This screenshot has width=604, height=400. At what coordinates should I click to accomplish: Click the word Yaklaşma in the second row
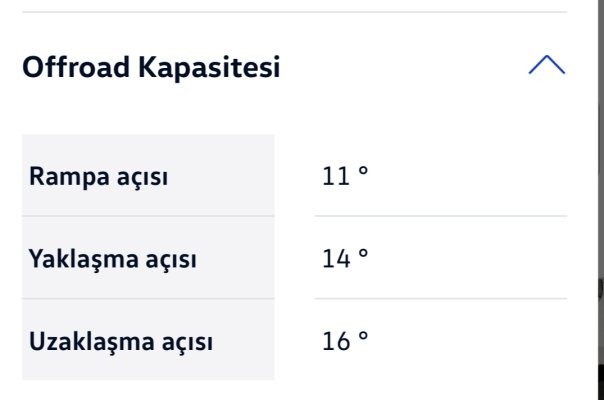[x=84, y=259]
